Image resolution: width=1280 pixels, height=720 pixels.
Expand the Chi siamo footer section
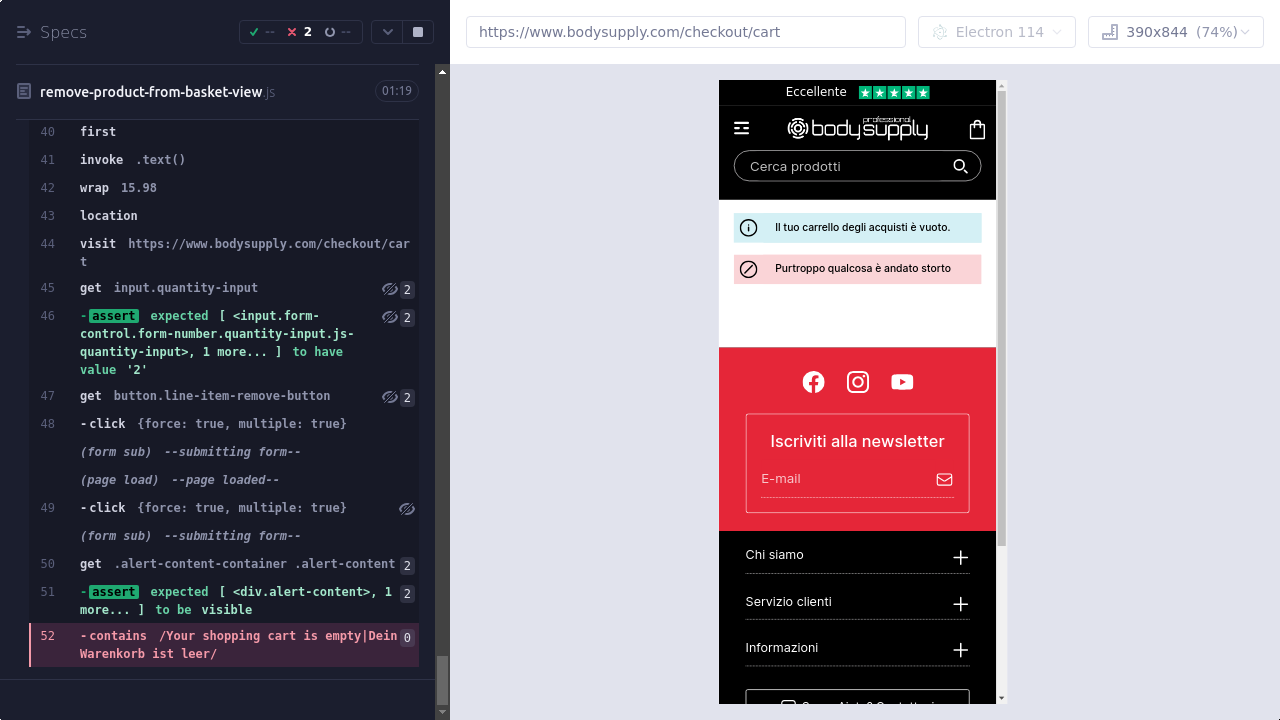[x=960, y=557]
